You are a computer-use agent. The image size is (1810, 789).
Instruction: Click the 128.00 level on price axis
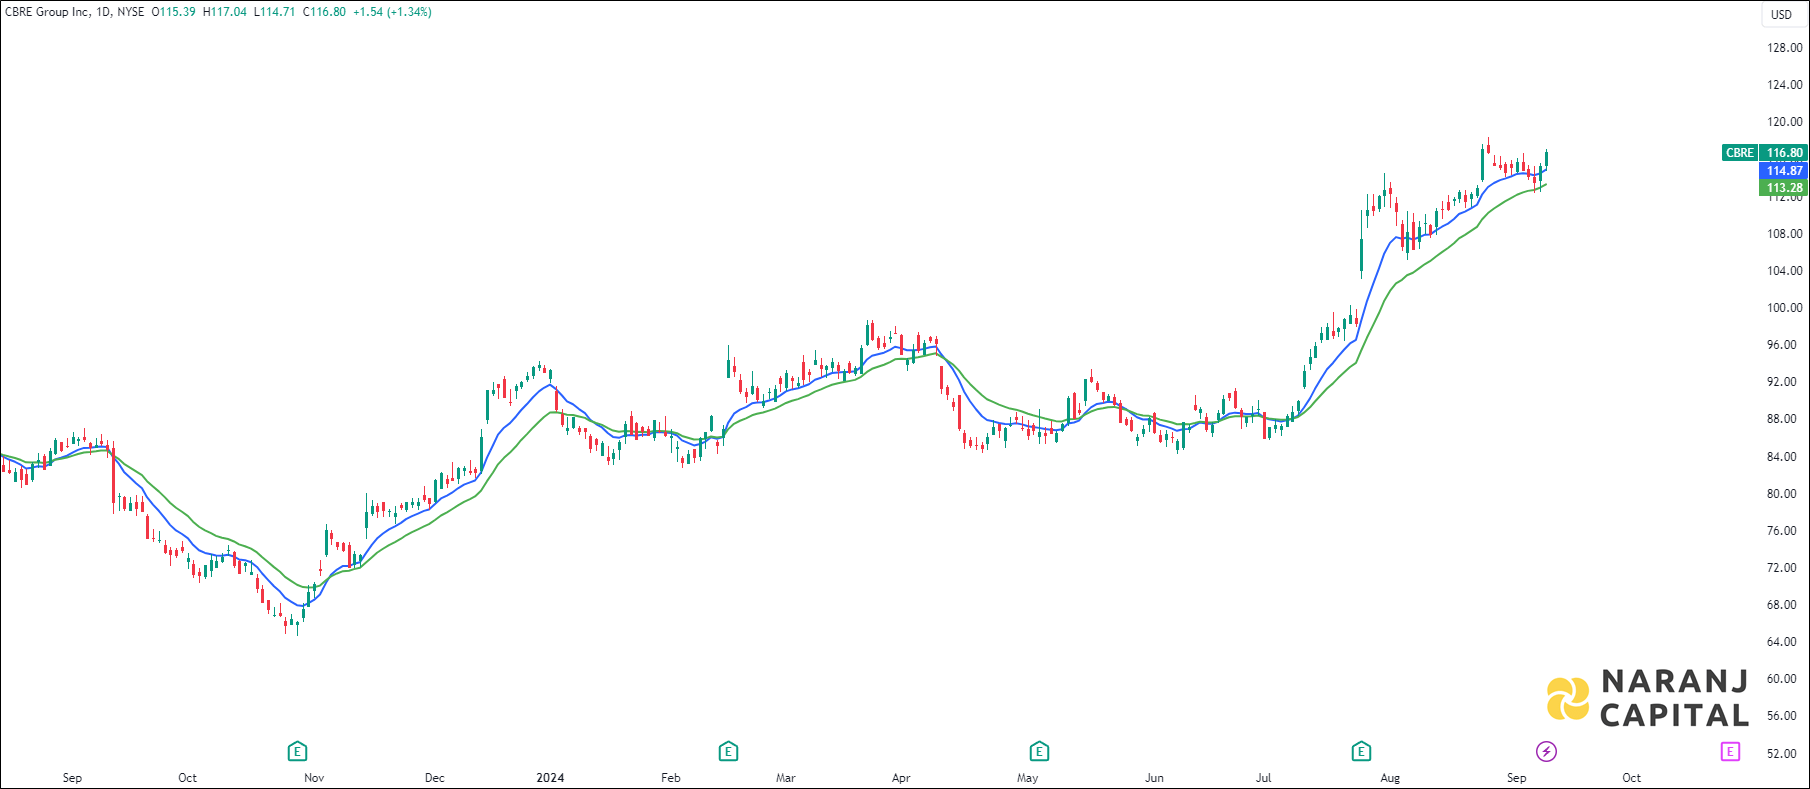(1784, 48)
